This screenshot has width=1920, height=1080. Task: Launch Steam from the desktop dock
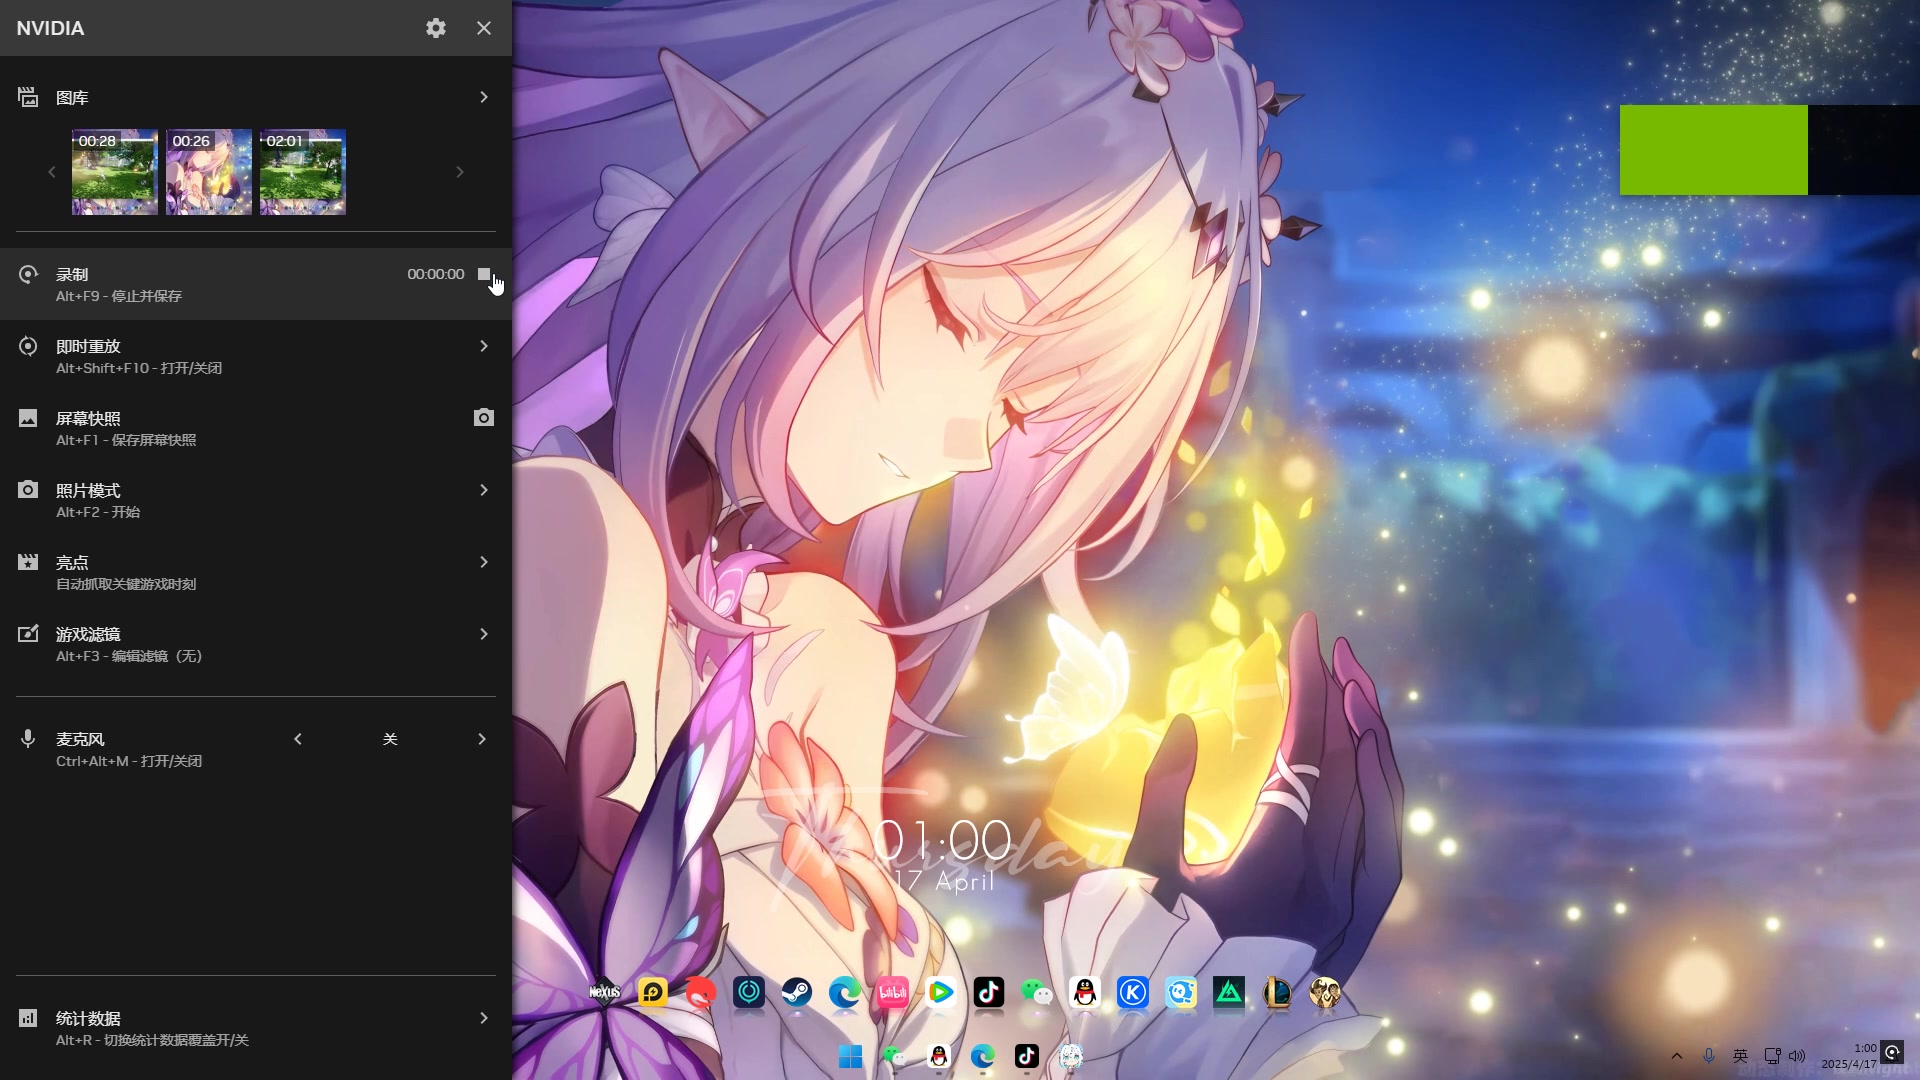click(x=797, y=992)
